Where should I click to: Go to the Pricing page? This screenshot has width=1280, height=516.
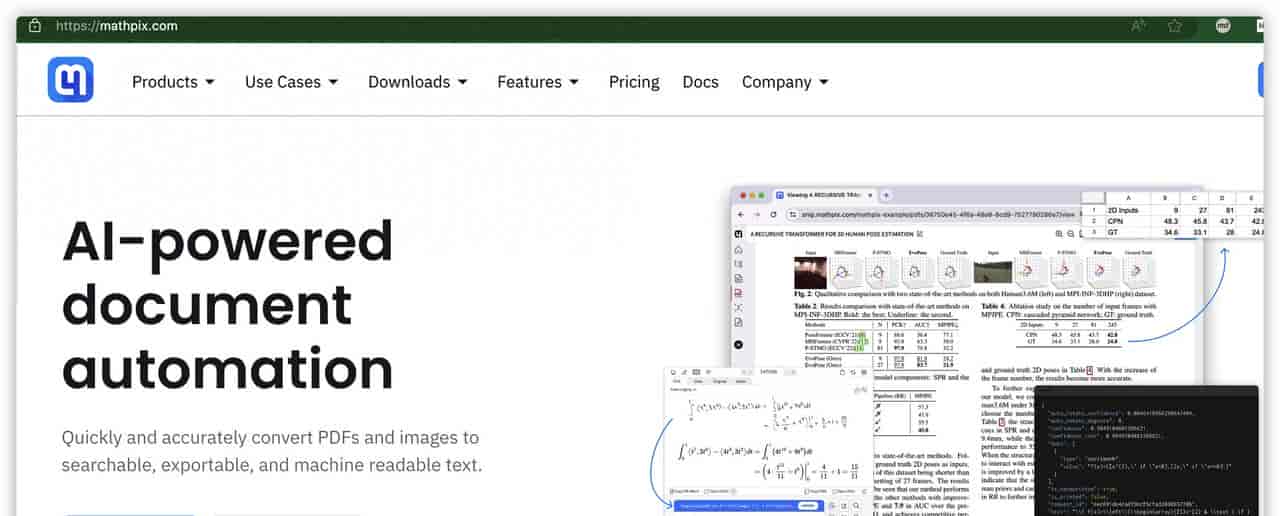point(634,82)
